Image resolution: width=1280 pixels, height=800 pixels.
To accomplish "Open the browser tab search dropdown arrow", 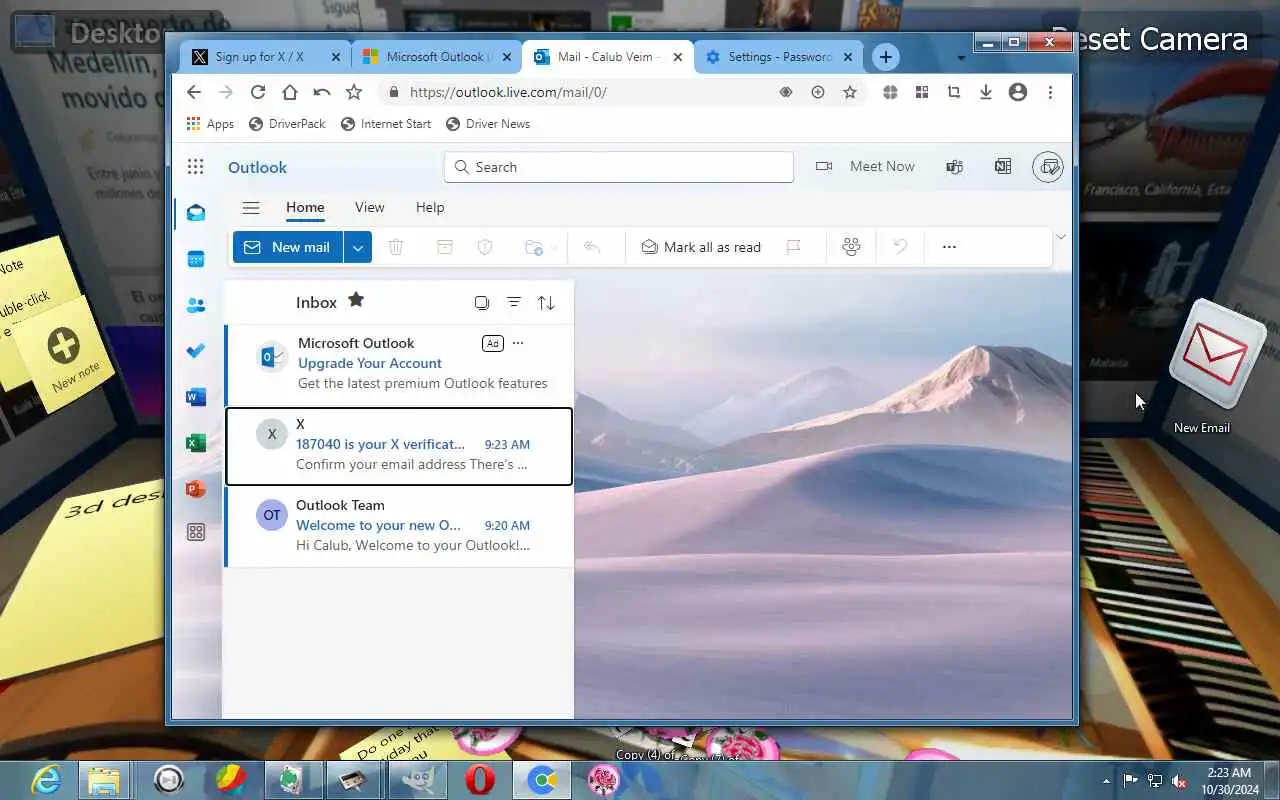I will (x=961, y=58).
